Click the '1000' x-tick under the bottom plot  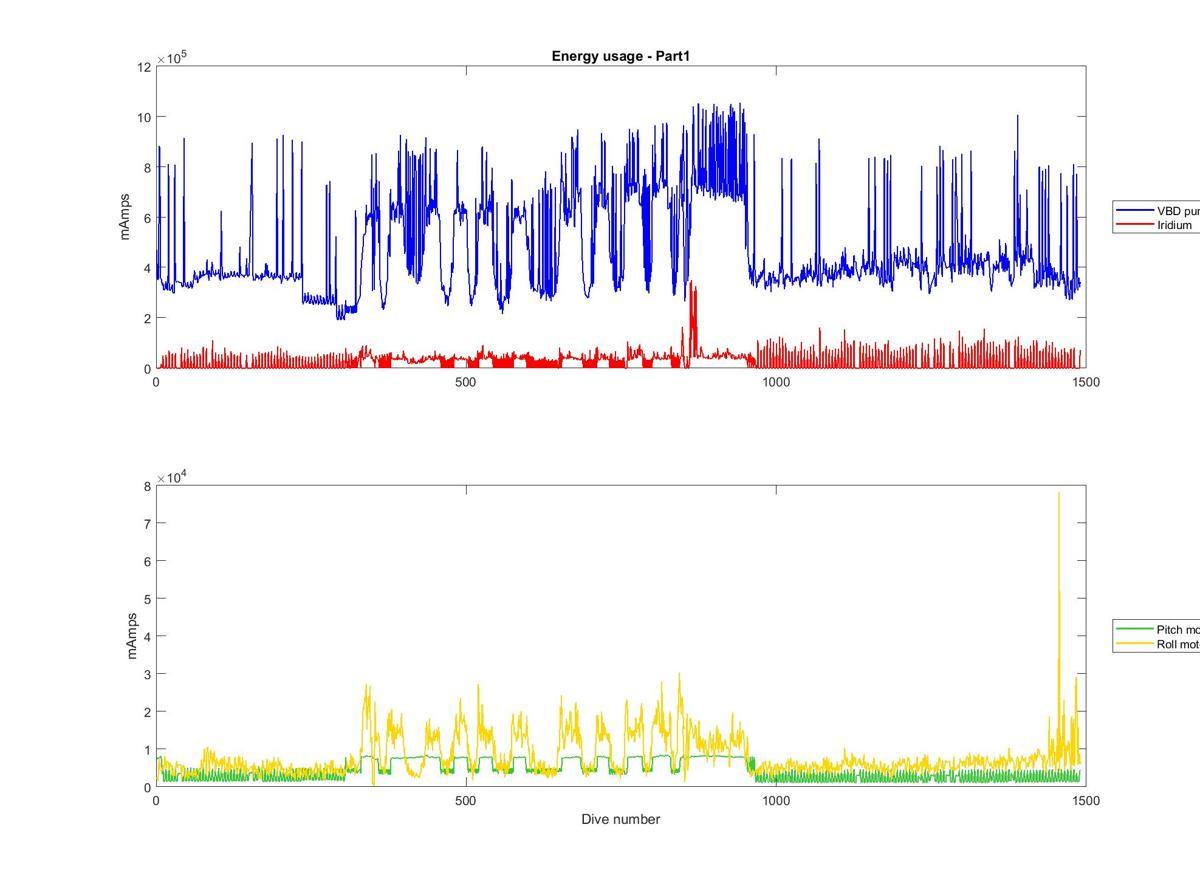(x=776, y=801)
